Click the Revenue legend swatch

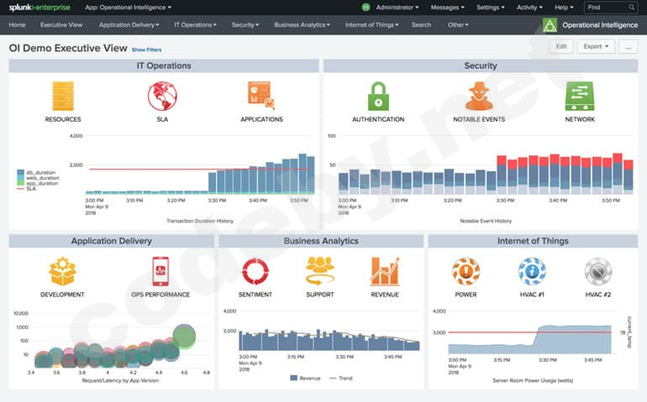[294, 378]
